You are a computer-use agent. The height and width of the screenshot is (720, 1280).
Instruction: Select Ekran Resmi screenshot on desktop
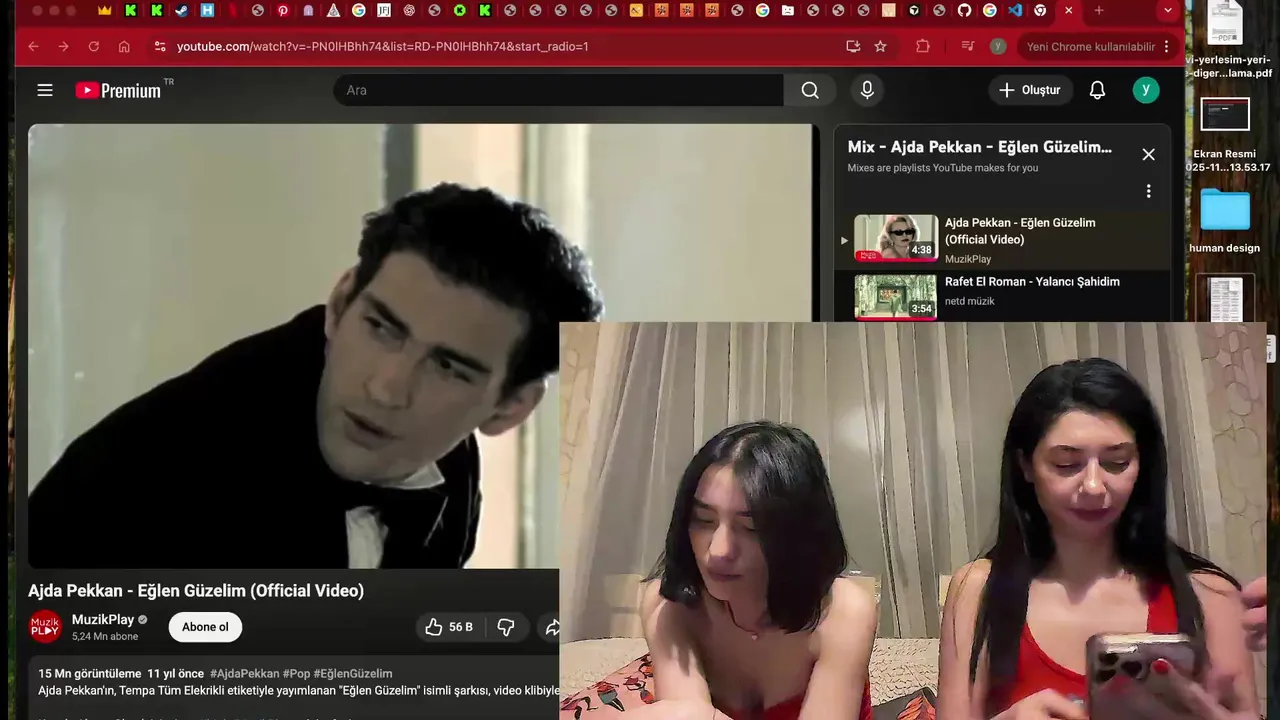tap(1227, 135)
